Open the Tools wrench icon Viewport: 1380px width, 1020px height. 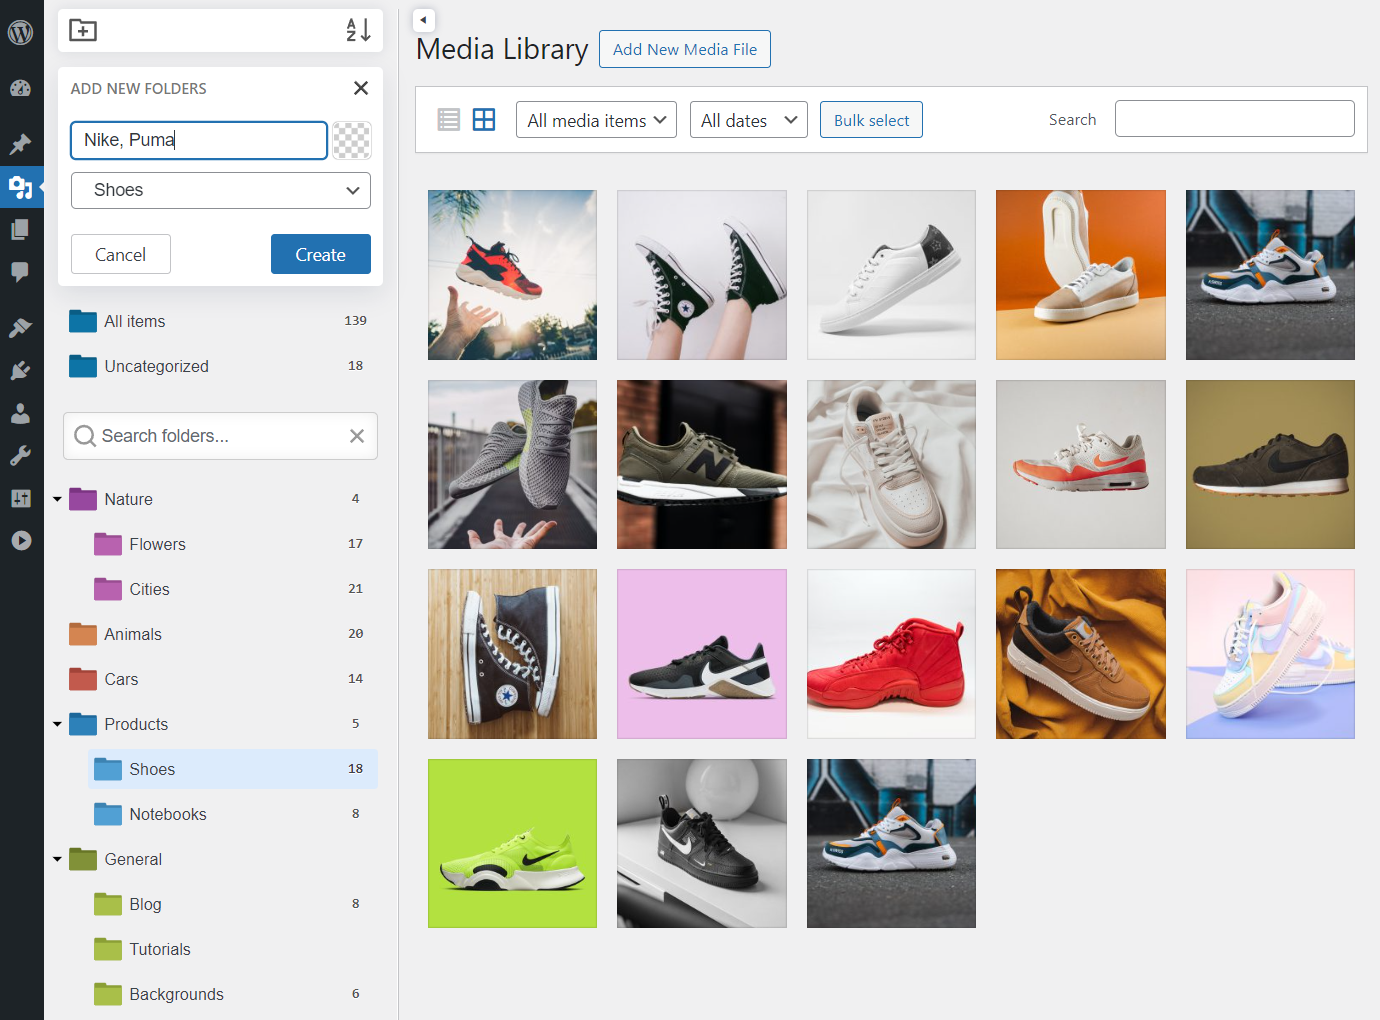point(20,456)
